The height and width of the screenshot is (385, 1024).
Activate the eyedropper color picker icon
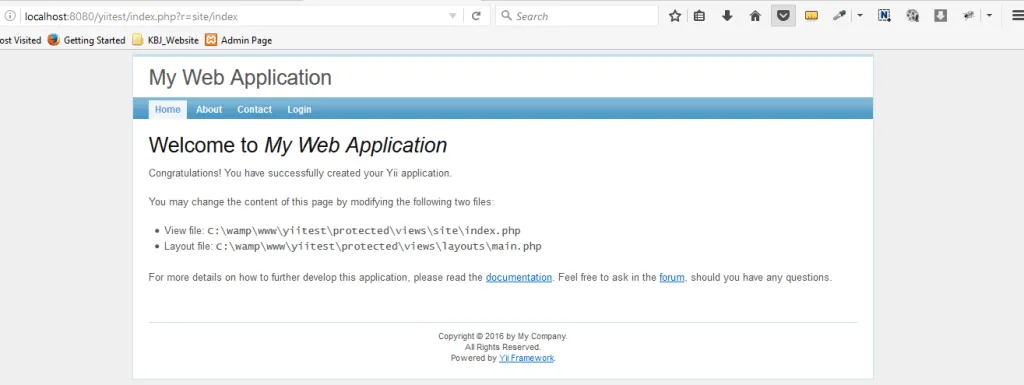coord(839,16)
